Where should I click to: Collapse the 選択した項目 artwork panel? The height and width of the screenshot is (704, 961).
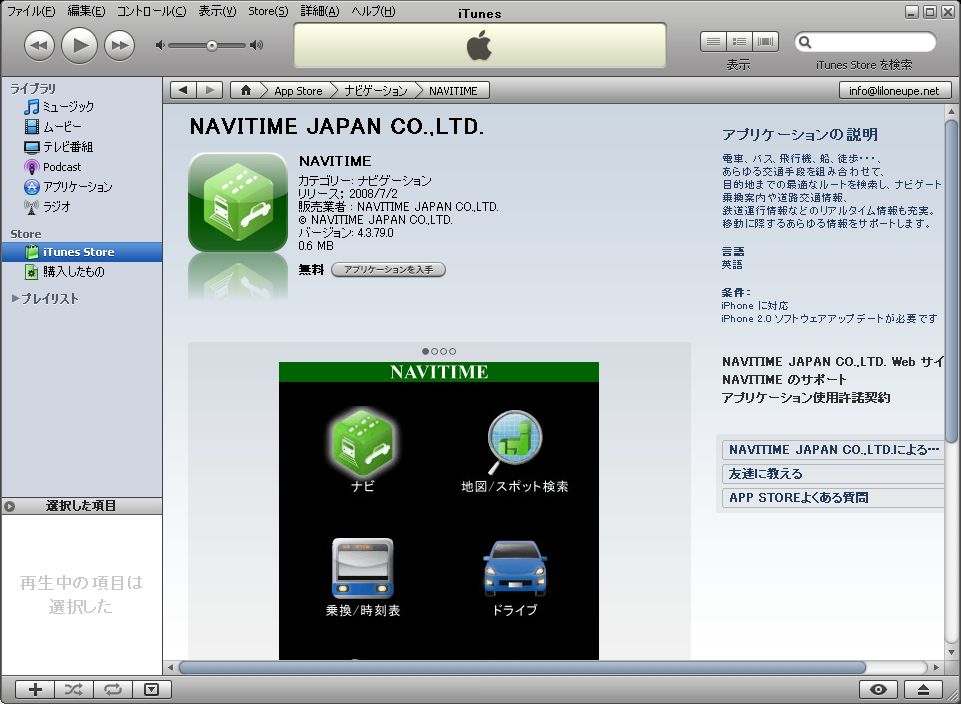pos(10,506)
